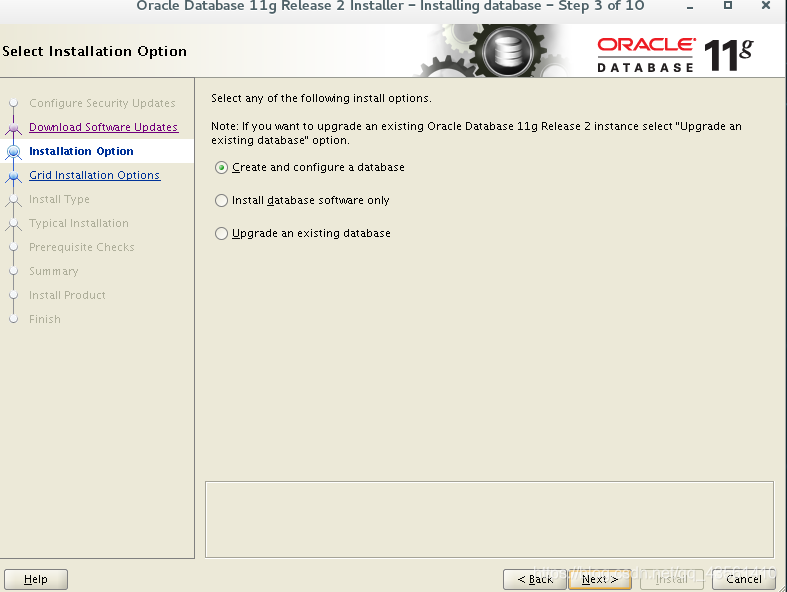The height and width of the screenshot is (592, 787).
Task: Click the Oracle Database 11g logo
Action: 675,54
